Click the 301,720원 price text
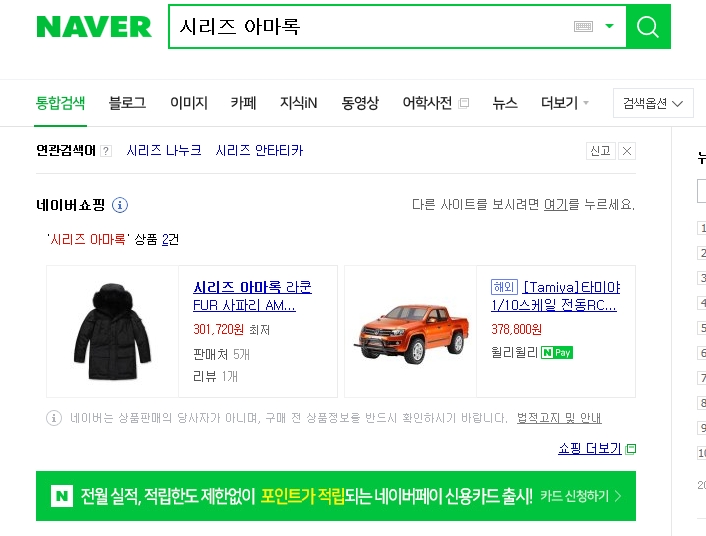 [218, 330]
